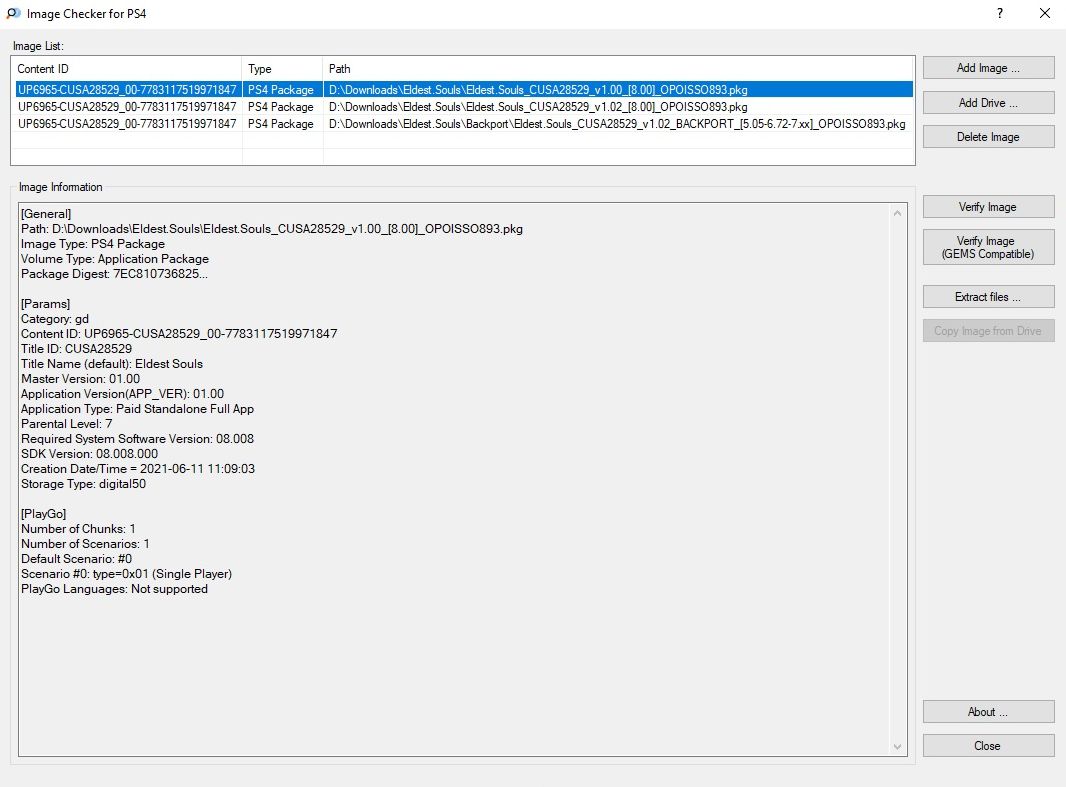
Task: Select the v1.02_[8.00] package row
Action: point(464,107)
